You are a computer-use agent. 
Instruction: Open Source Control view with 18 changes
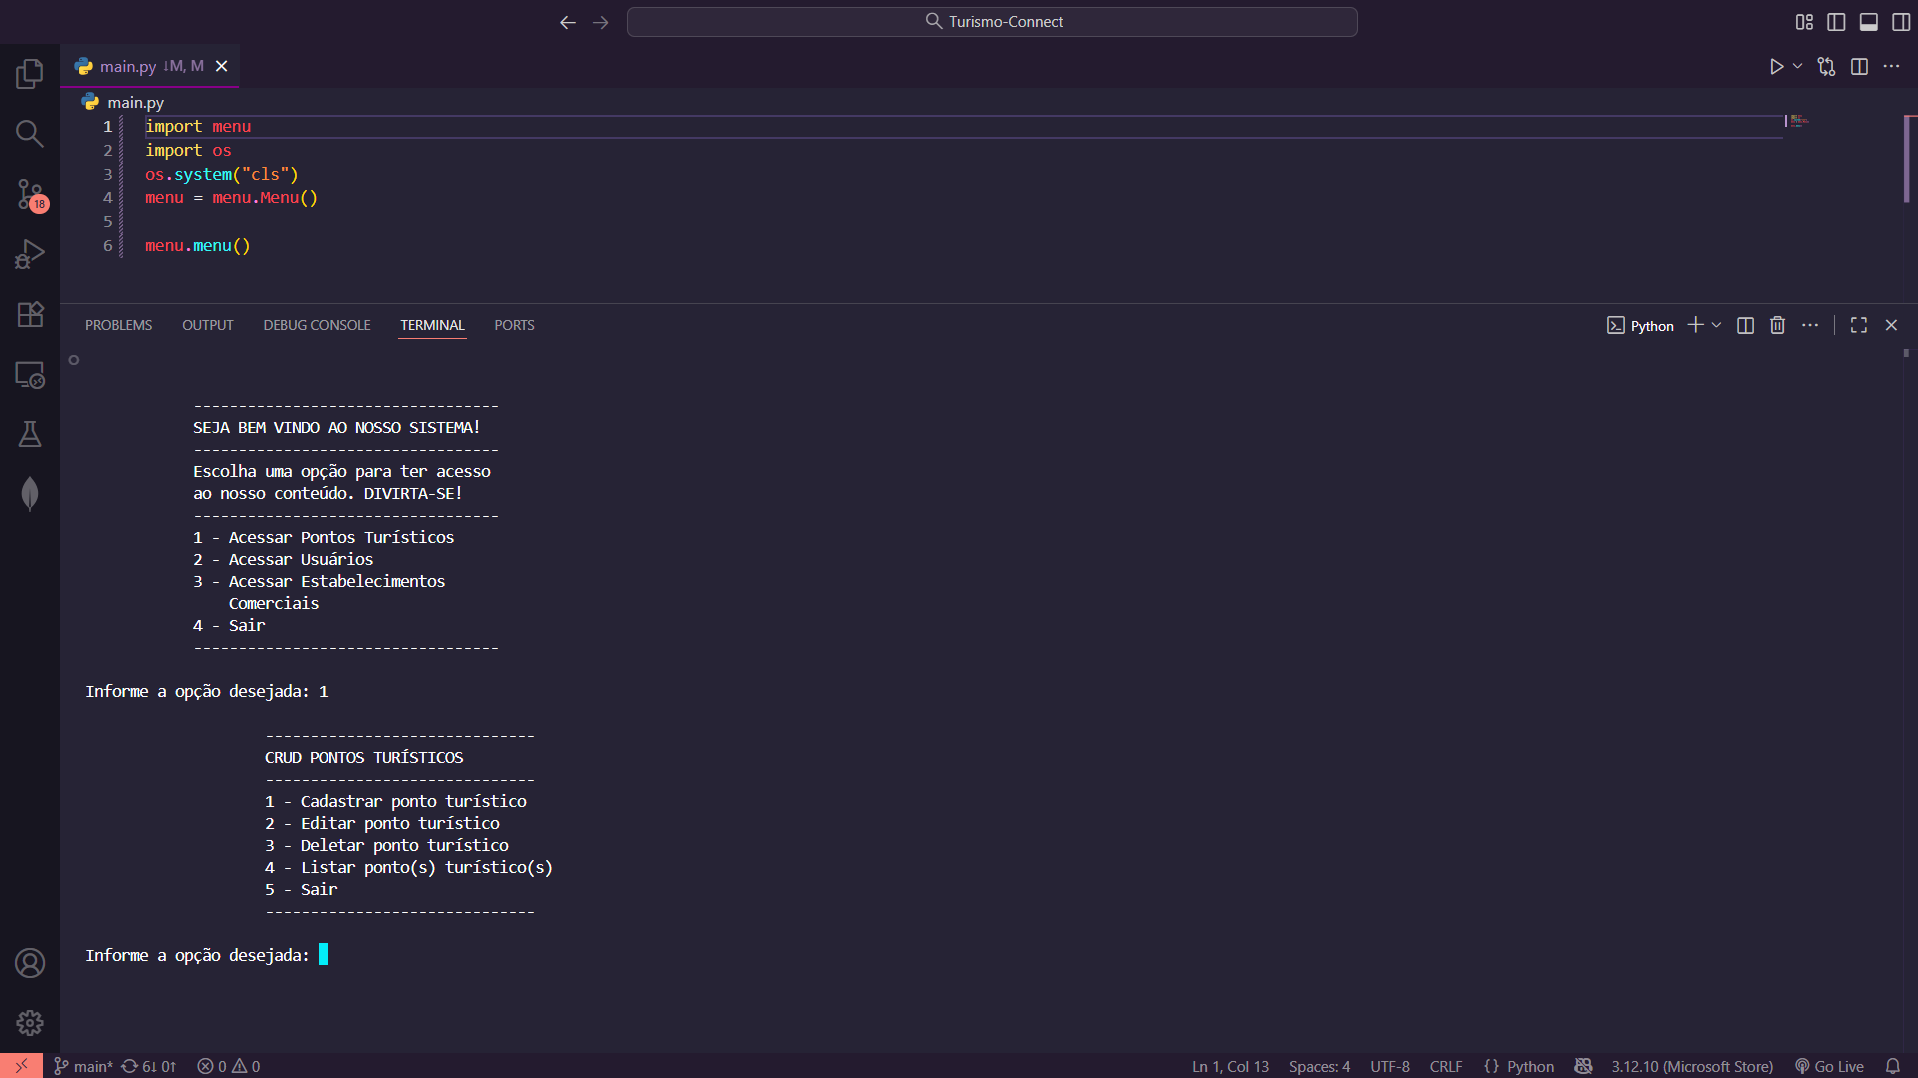(30, 194)
